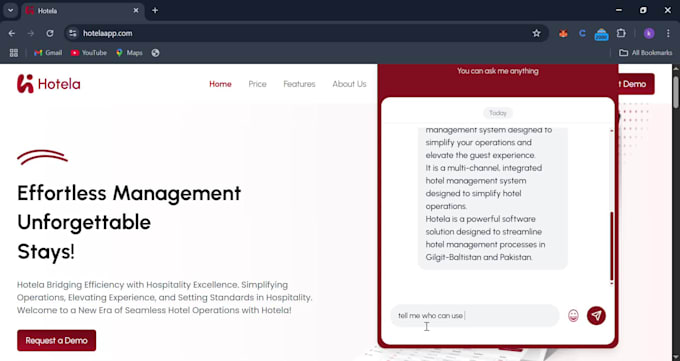Open site information icon in address bar
This screenshot has width=680, height=361.
click(x=73, y=33)
